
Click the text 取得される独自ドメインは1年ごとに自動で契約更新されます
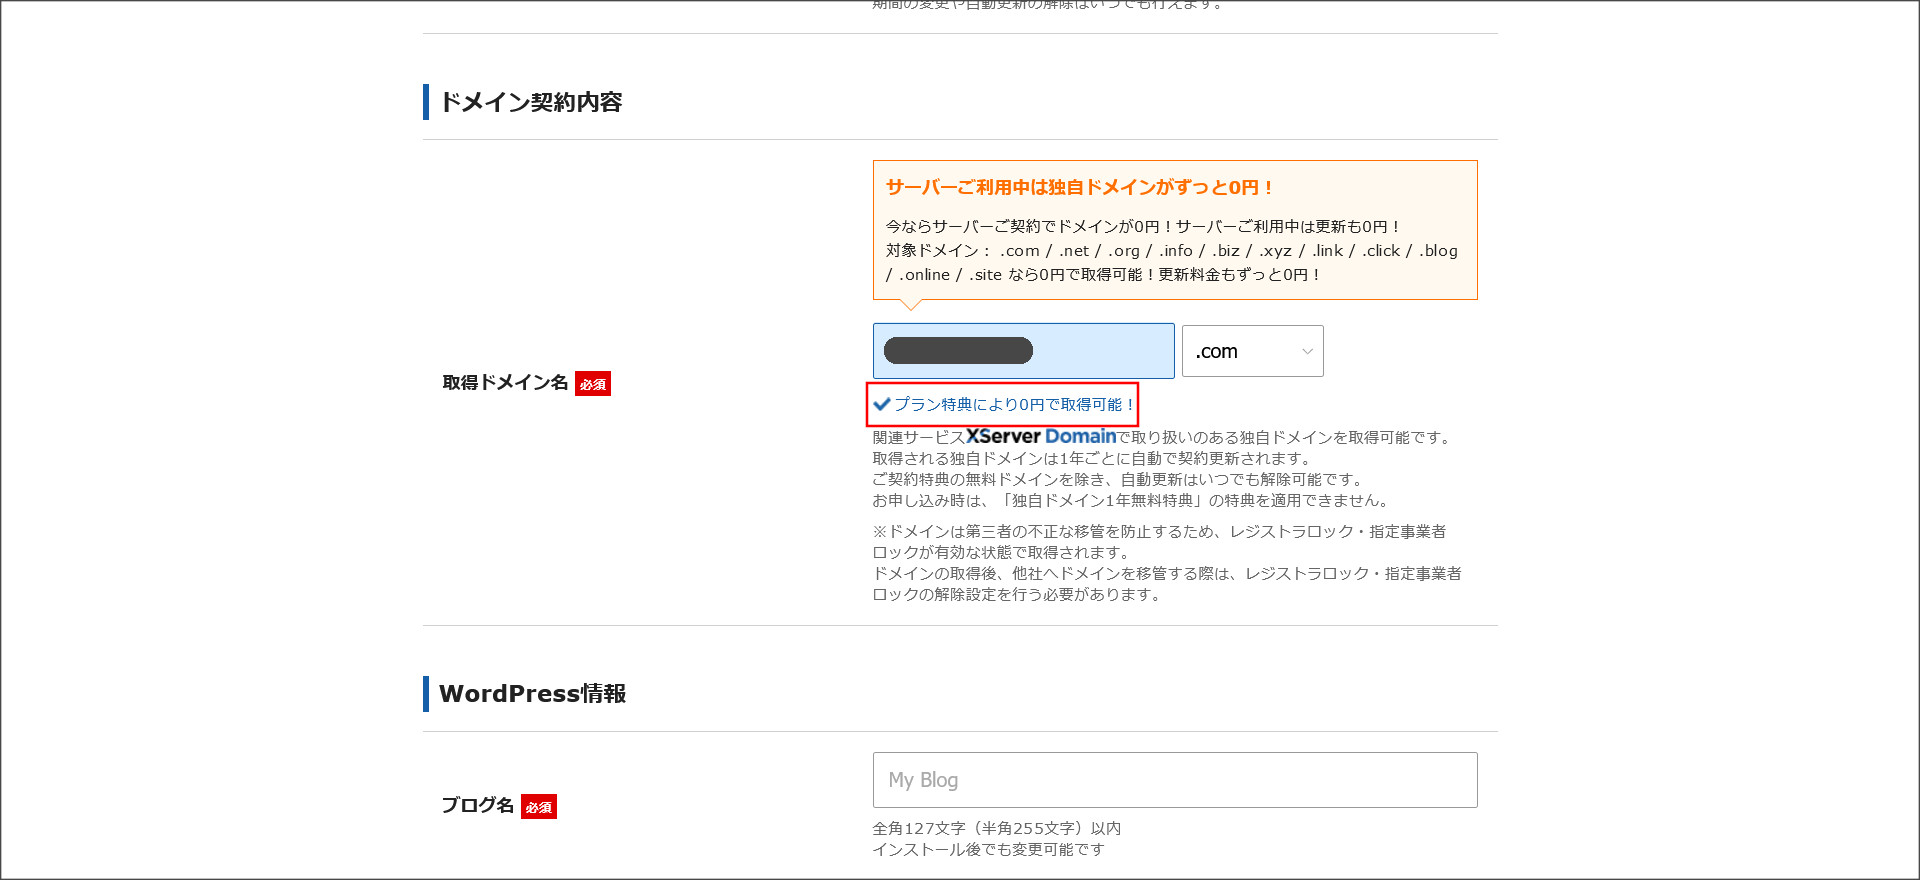point(1091,458)
